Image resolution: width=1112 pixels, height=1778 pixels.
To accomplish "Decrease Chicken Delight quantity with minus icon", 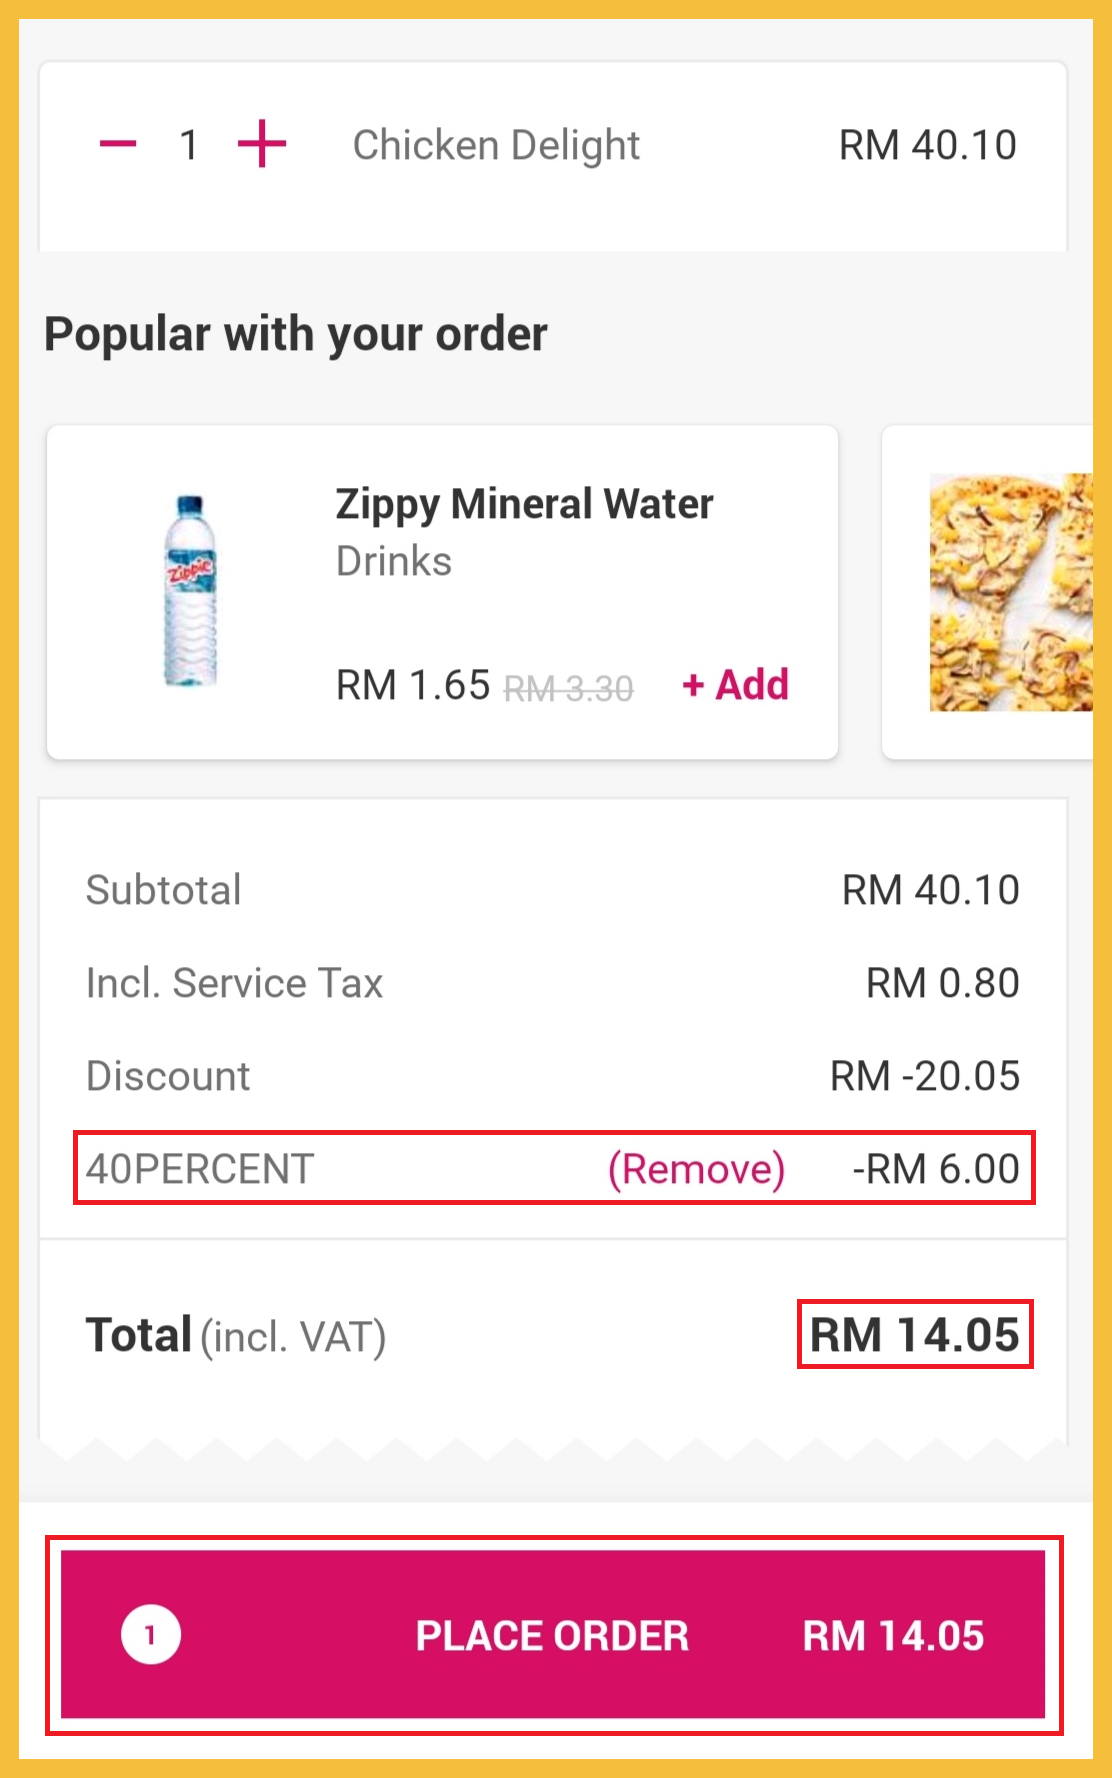I will coord(118,144).
